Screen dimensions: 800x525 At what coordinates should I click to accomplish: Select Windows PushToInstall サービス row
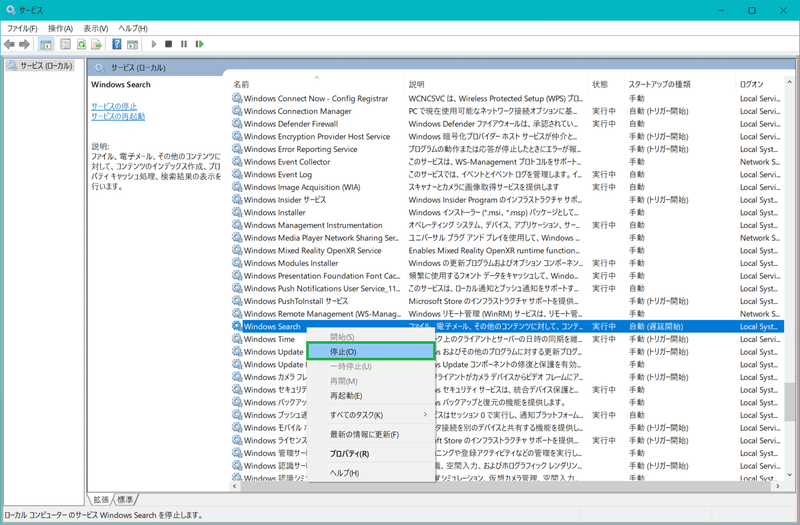point(508,301)
